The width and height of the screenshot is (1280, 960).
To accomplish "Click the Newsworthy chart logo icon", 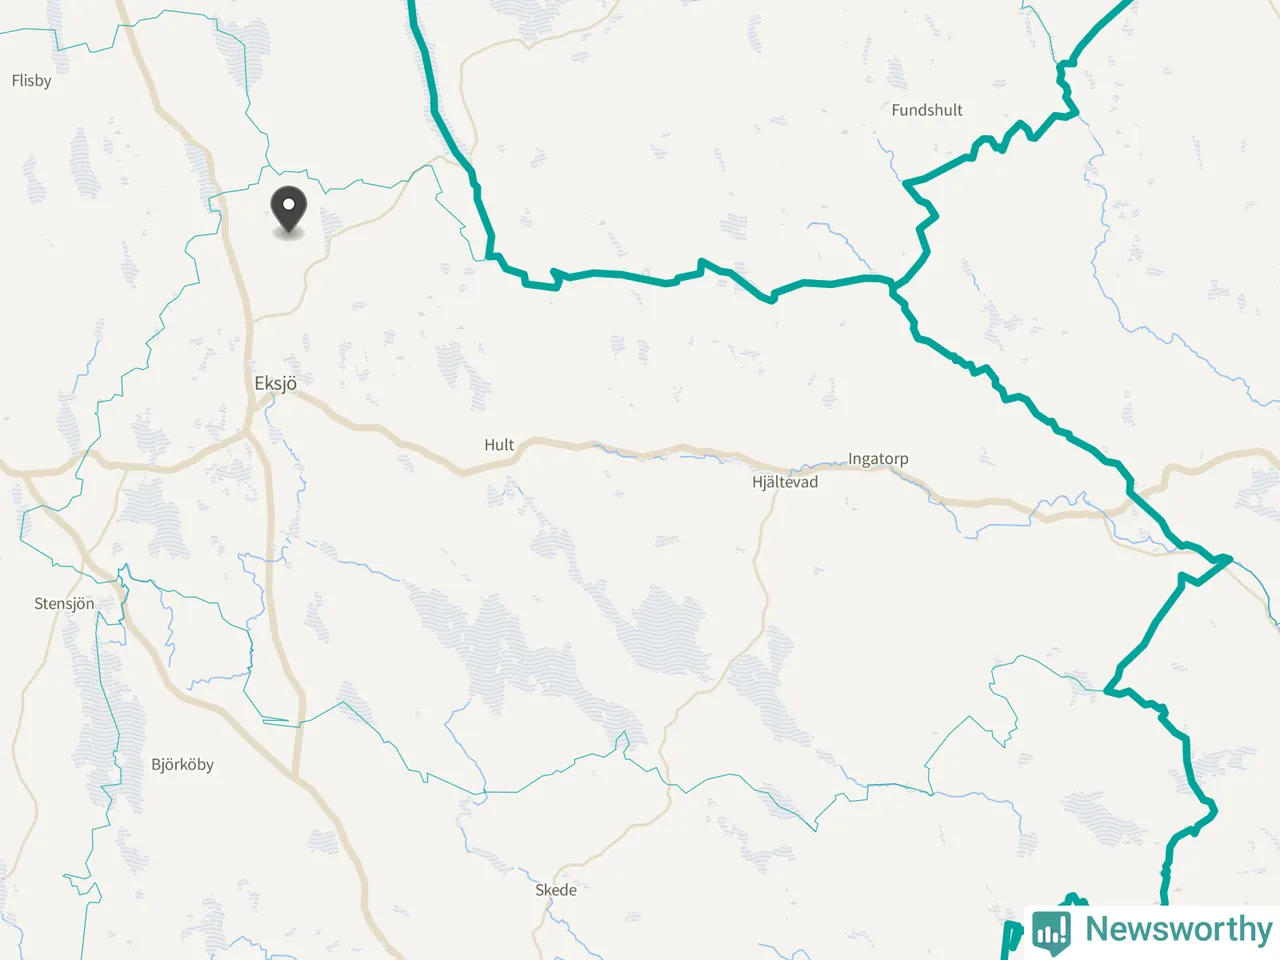I will coord(1051,931).
